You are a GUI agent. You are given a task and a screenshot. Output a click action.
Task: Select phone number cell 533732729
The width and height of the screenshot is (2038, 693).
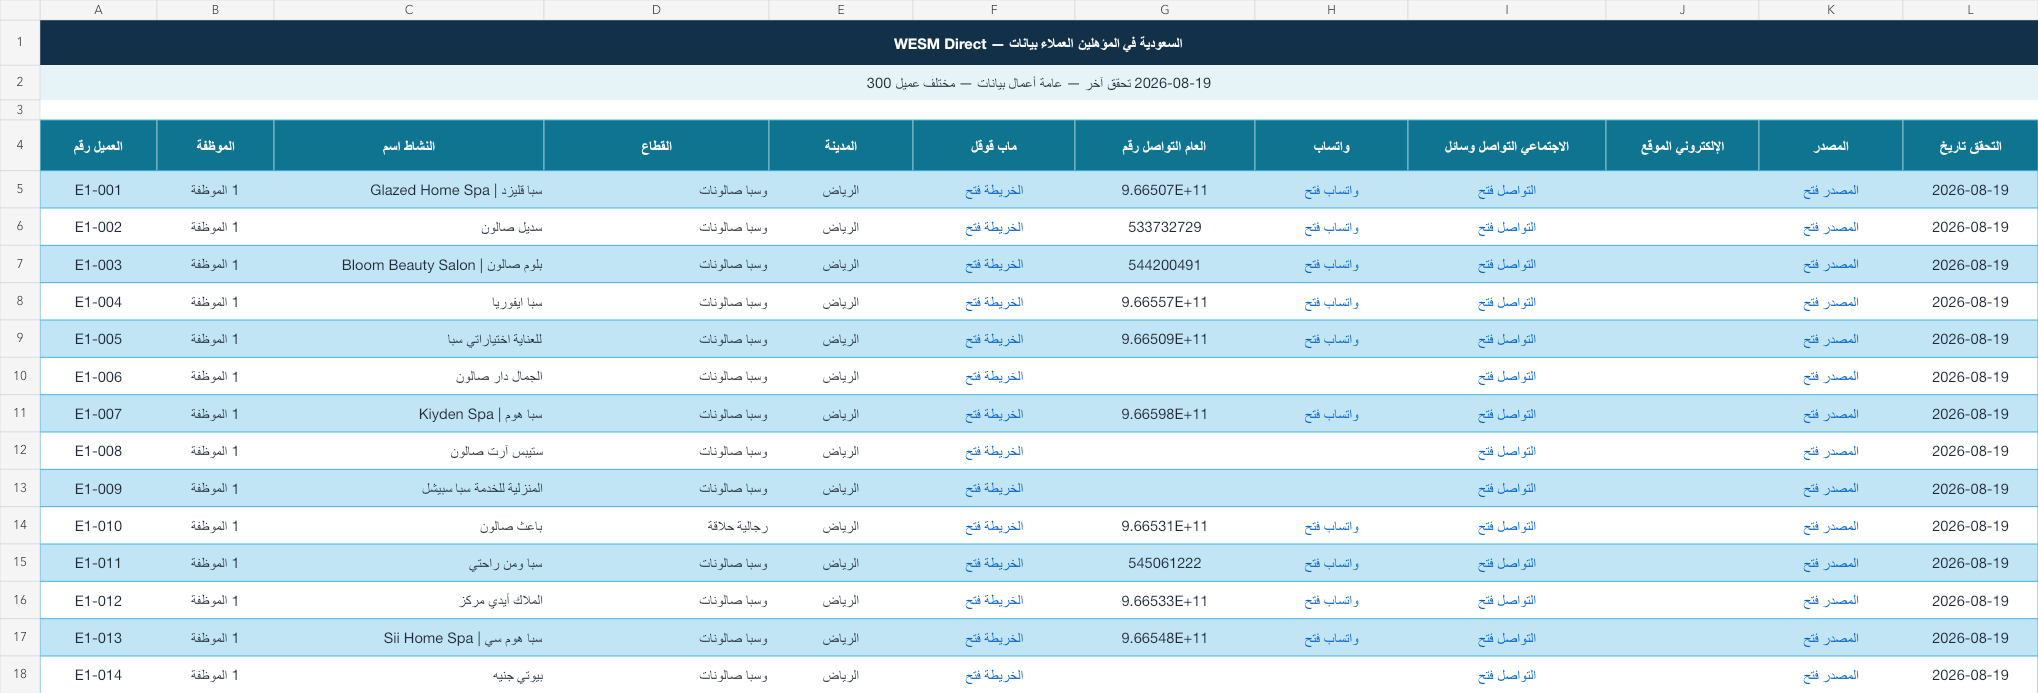1165,227
